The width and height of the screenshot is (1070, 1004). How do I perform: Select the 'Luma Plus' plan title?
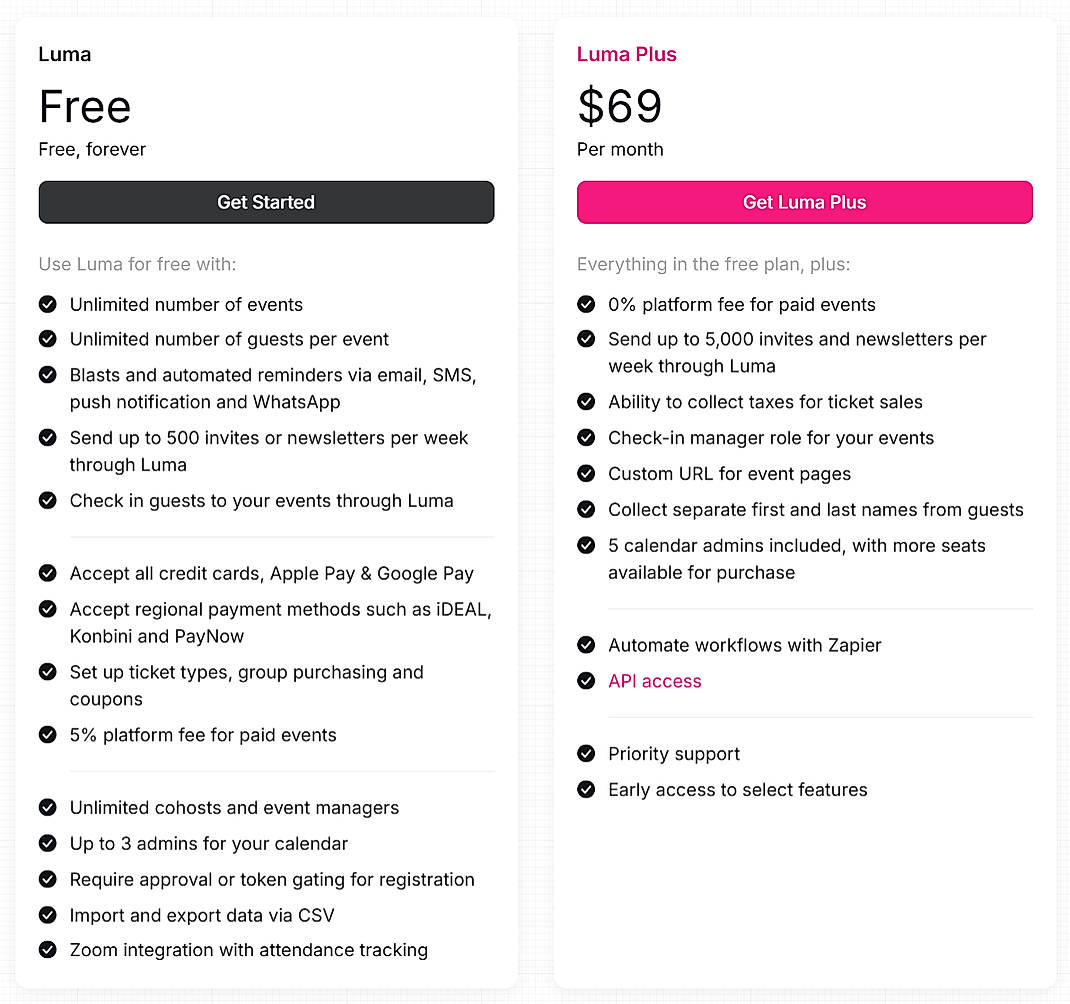click(x=627, y=54)
